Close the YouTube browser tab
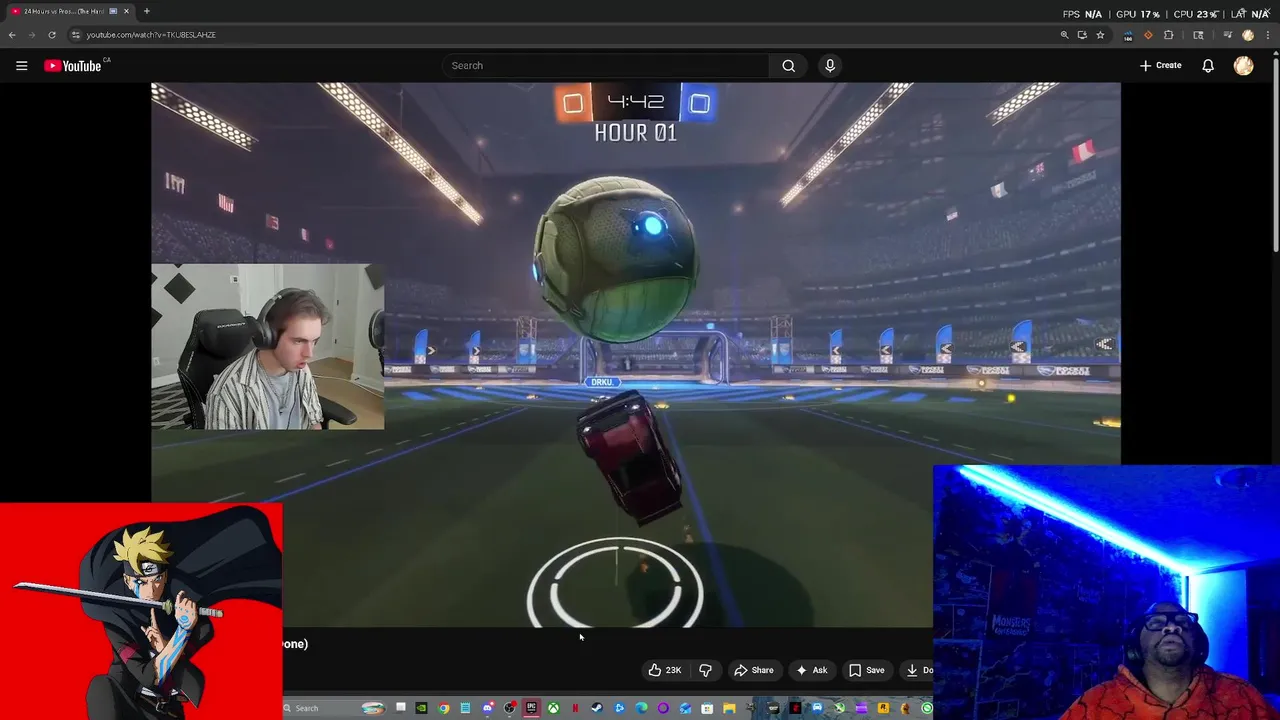 (x=126, y=11)
